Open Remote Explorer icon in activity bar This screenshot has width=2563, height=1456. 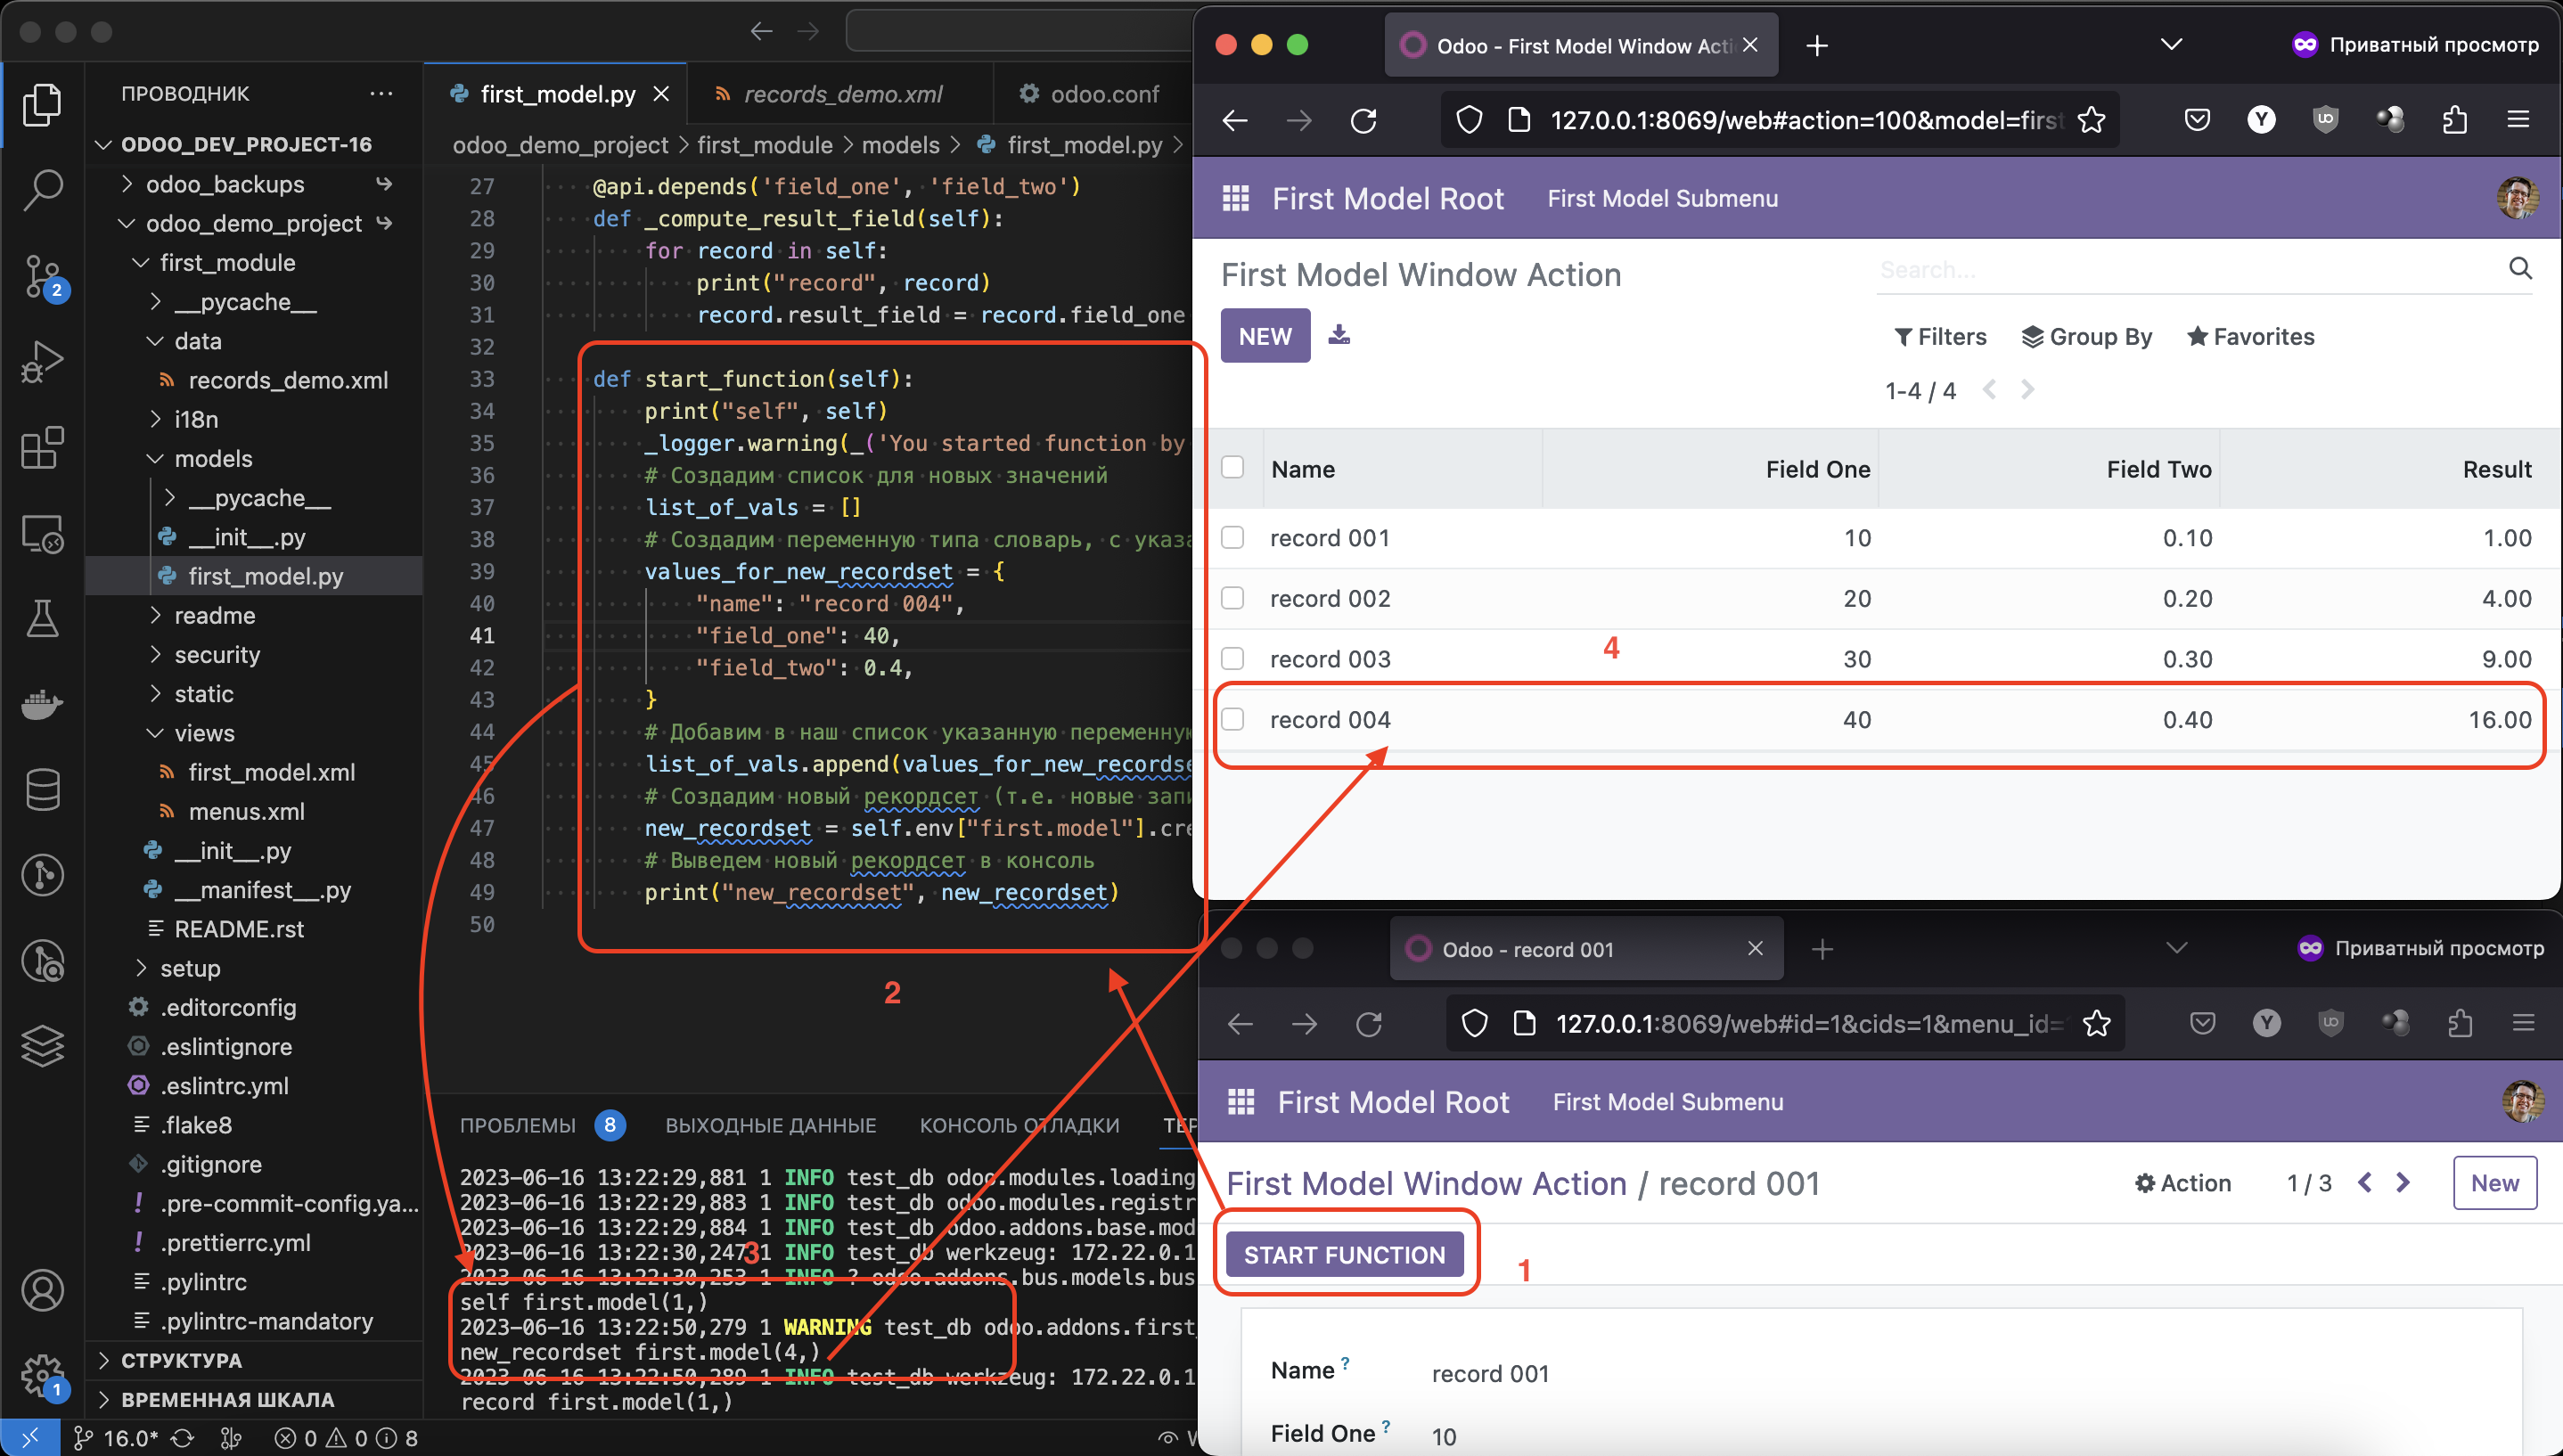[x=42, y=535]
